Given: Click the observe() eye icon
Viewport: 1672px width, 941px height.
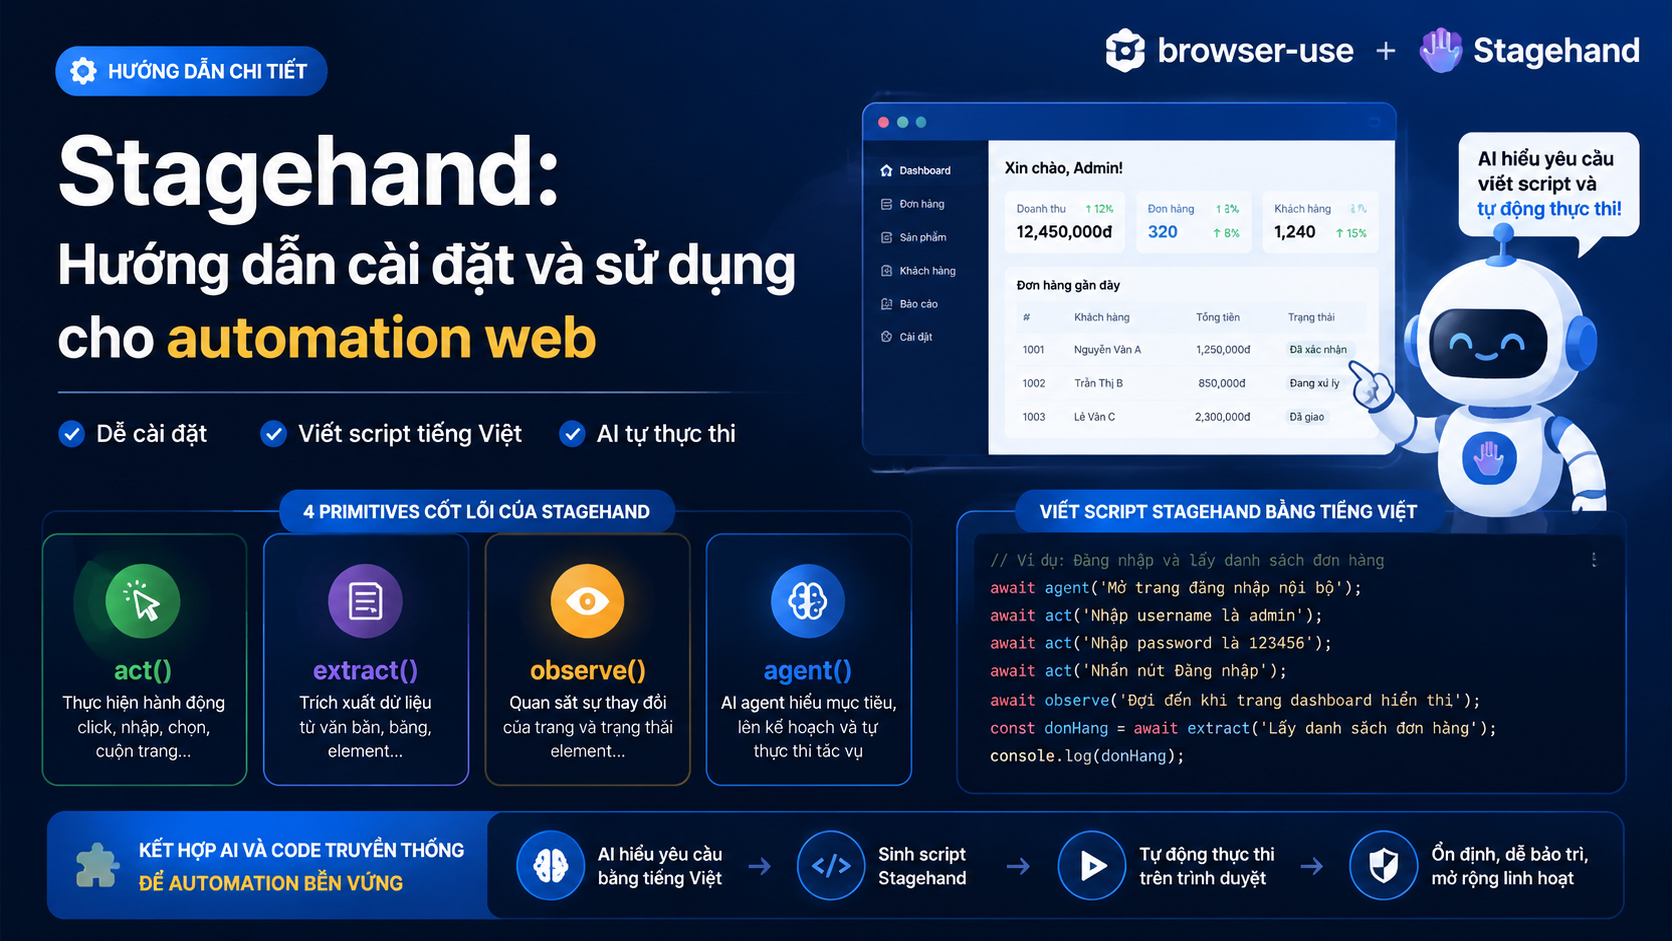Looking at the screenshot, I should point(587,601).
